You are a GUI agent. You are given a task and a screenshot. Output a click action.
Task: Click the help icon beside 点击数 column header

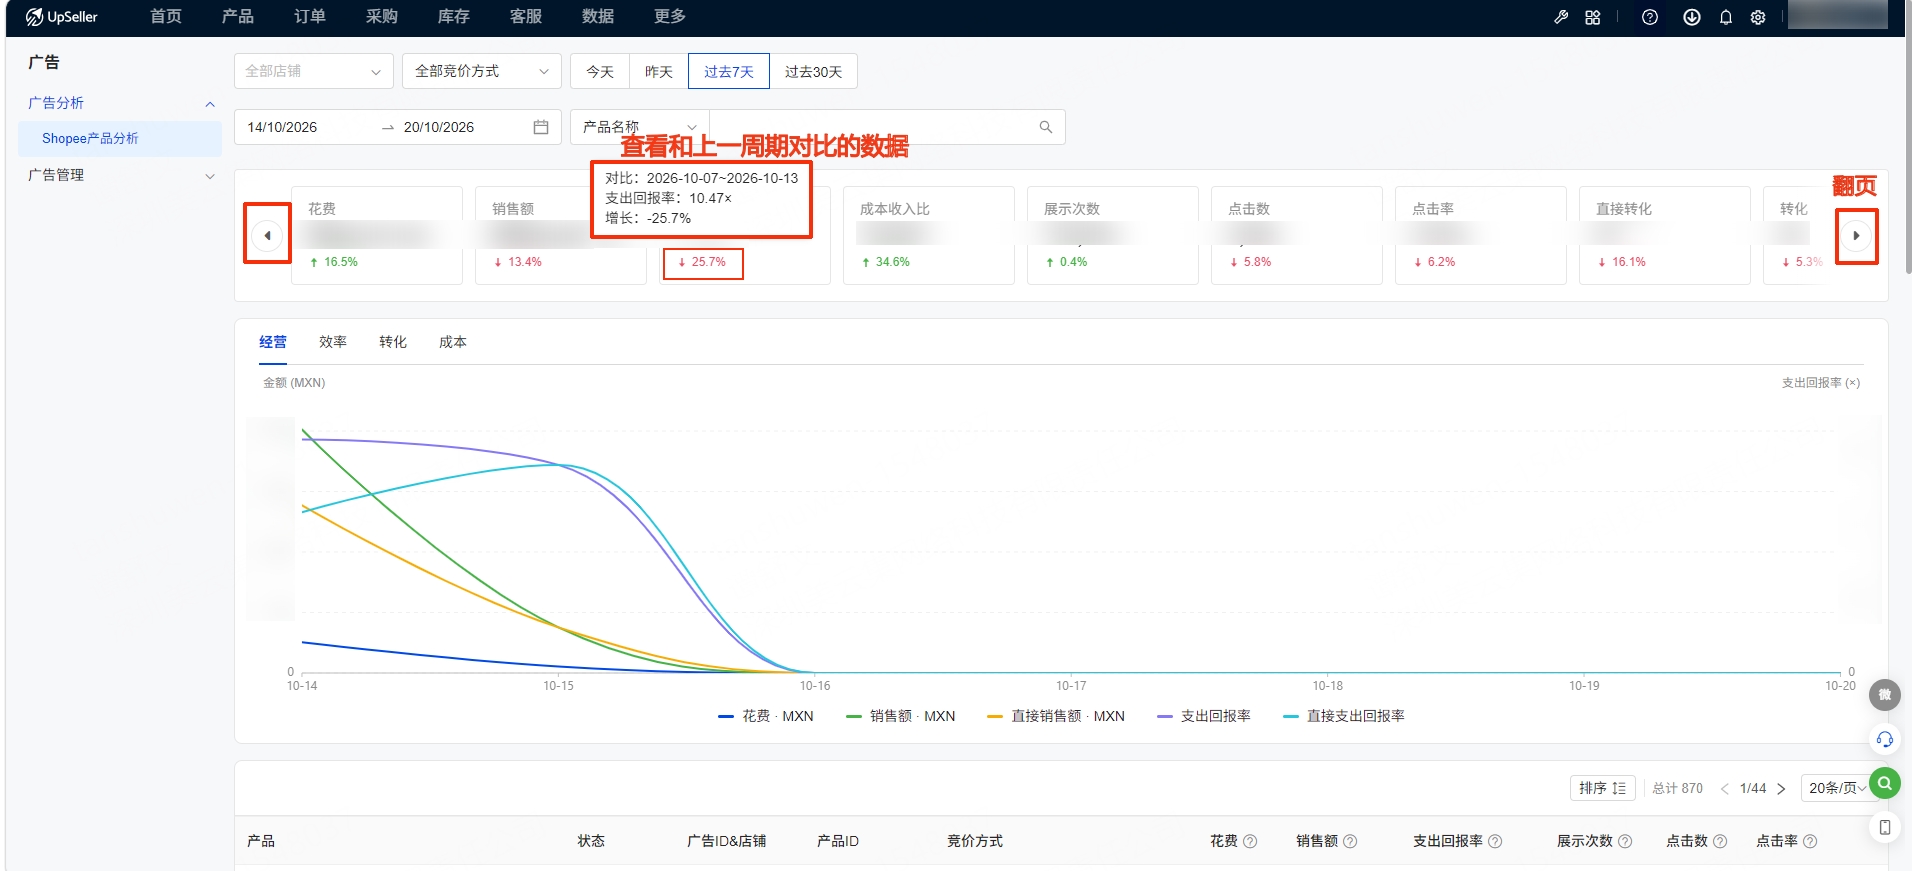[x=1720, y=842]
